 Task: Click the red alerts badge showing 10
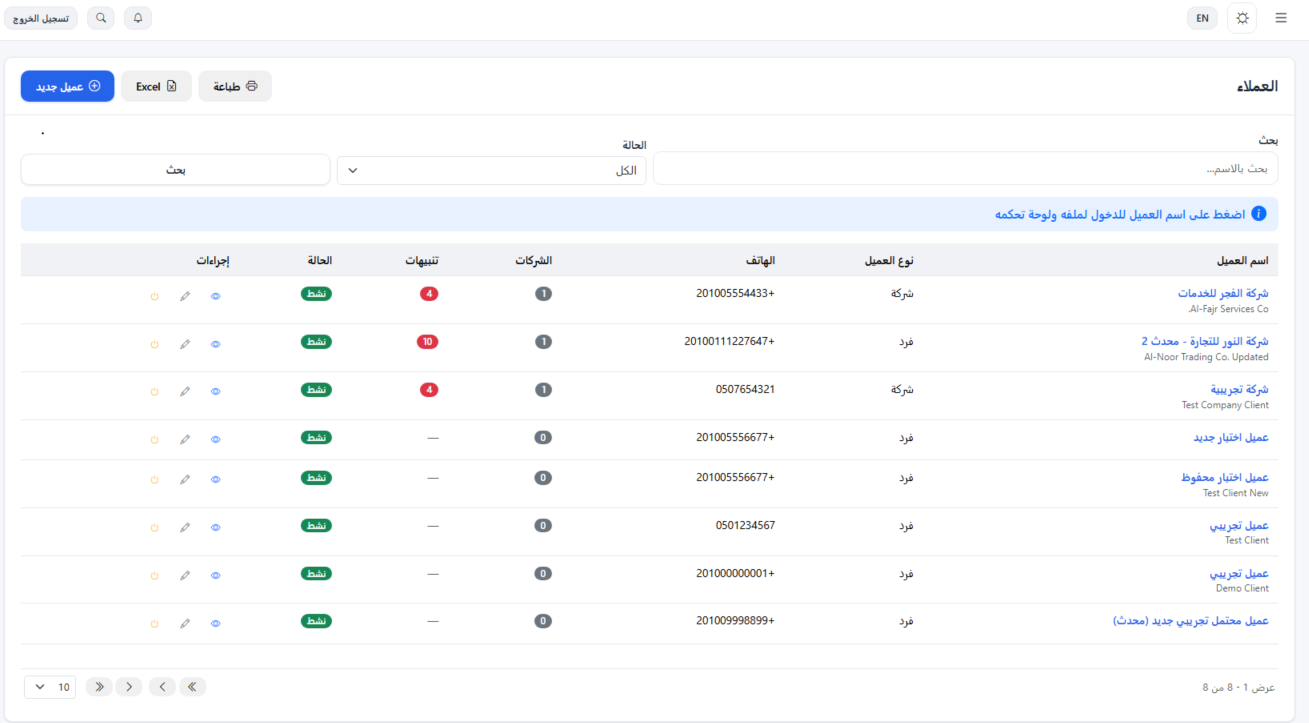point(427,342)
